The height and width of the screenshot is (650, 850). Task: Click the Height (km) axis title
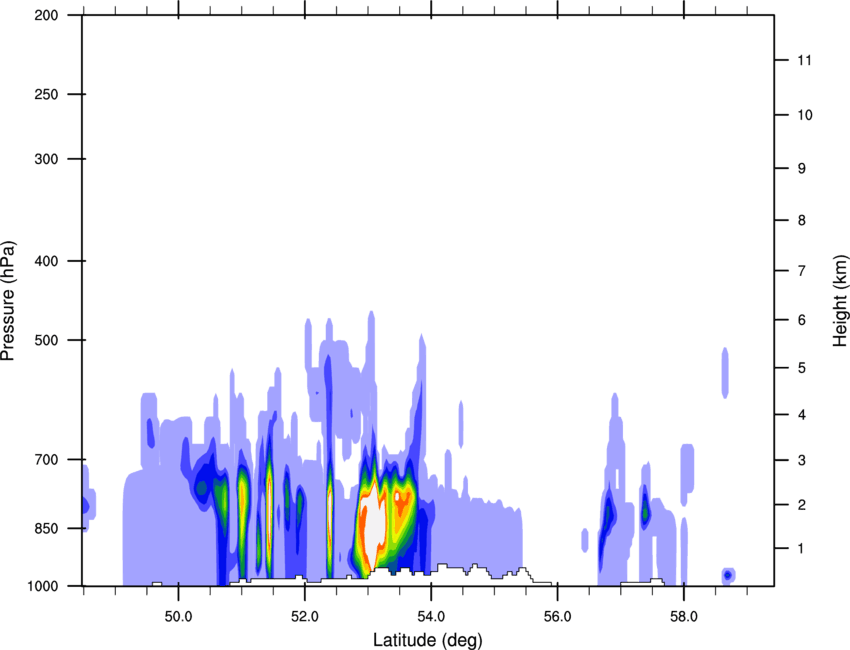pyautogui.click(x=840, y=300)
